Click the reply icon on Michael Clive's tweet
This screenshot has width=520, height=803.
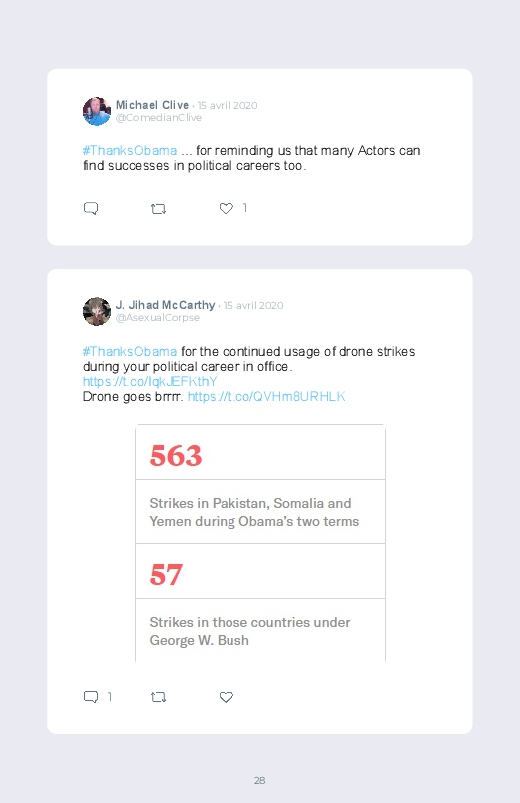[x=91, y=208]
